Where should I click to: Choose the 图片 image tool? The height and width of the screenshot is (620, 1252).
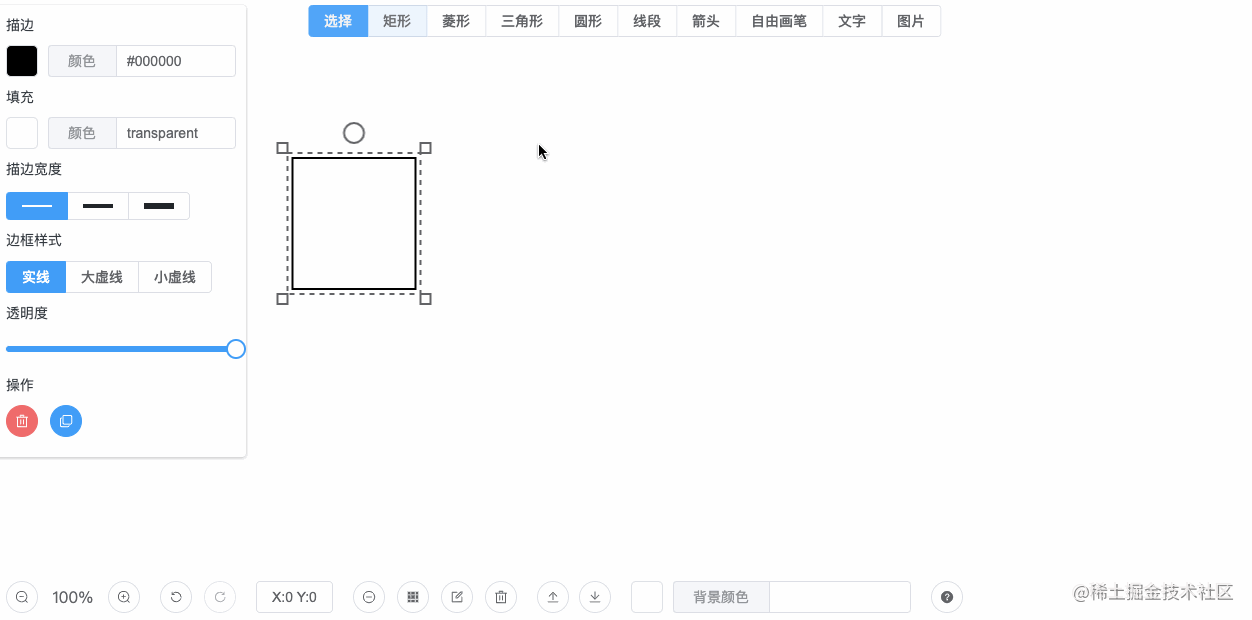[911, 21]
